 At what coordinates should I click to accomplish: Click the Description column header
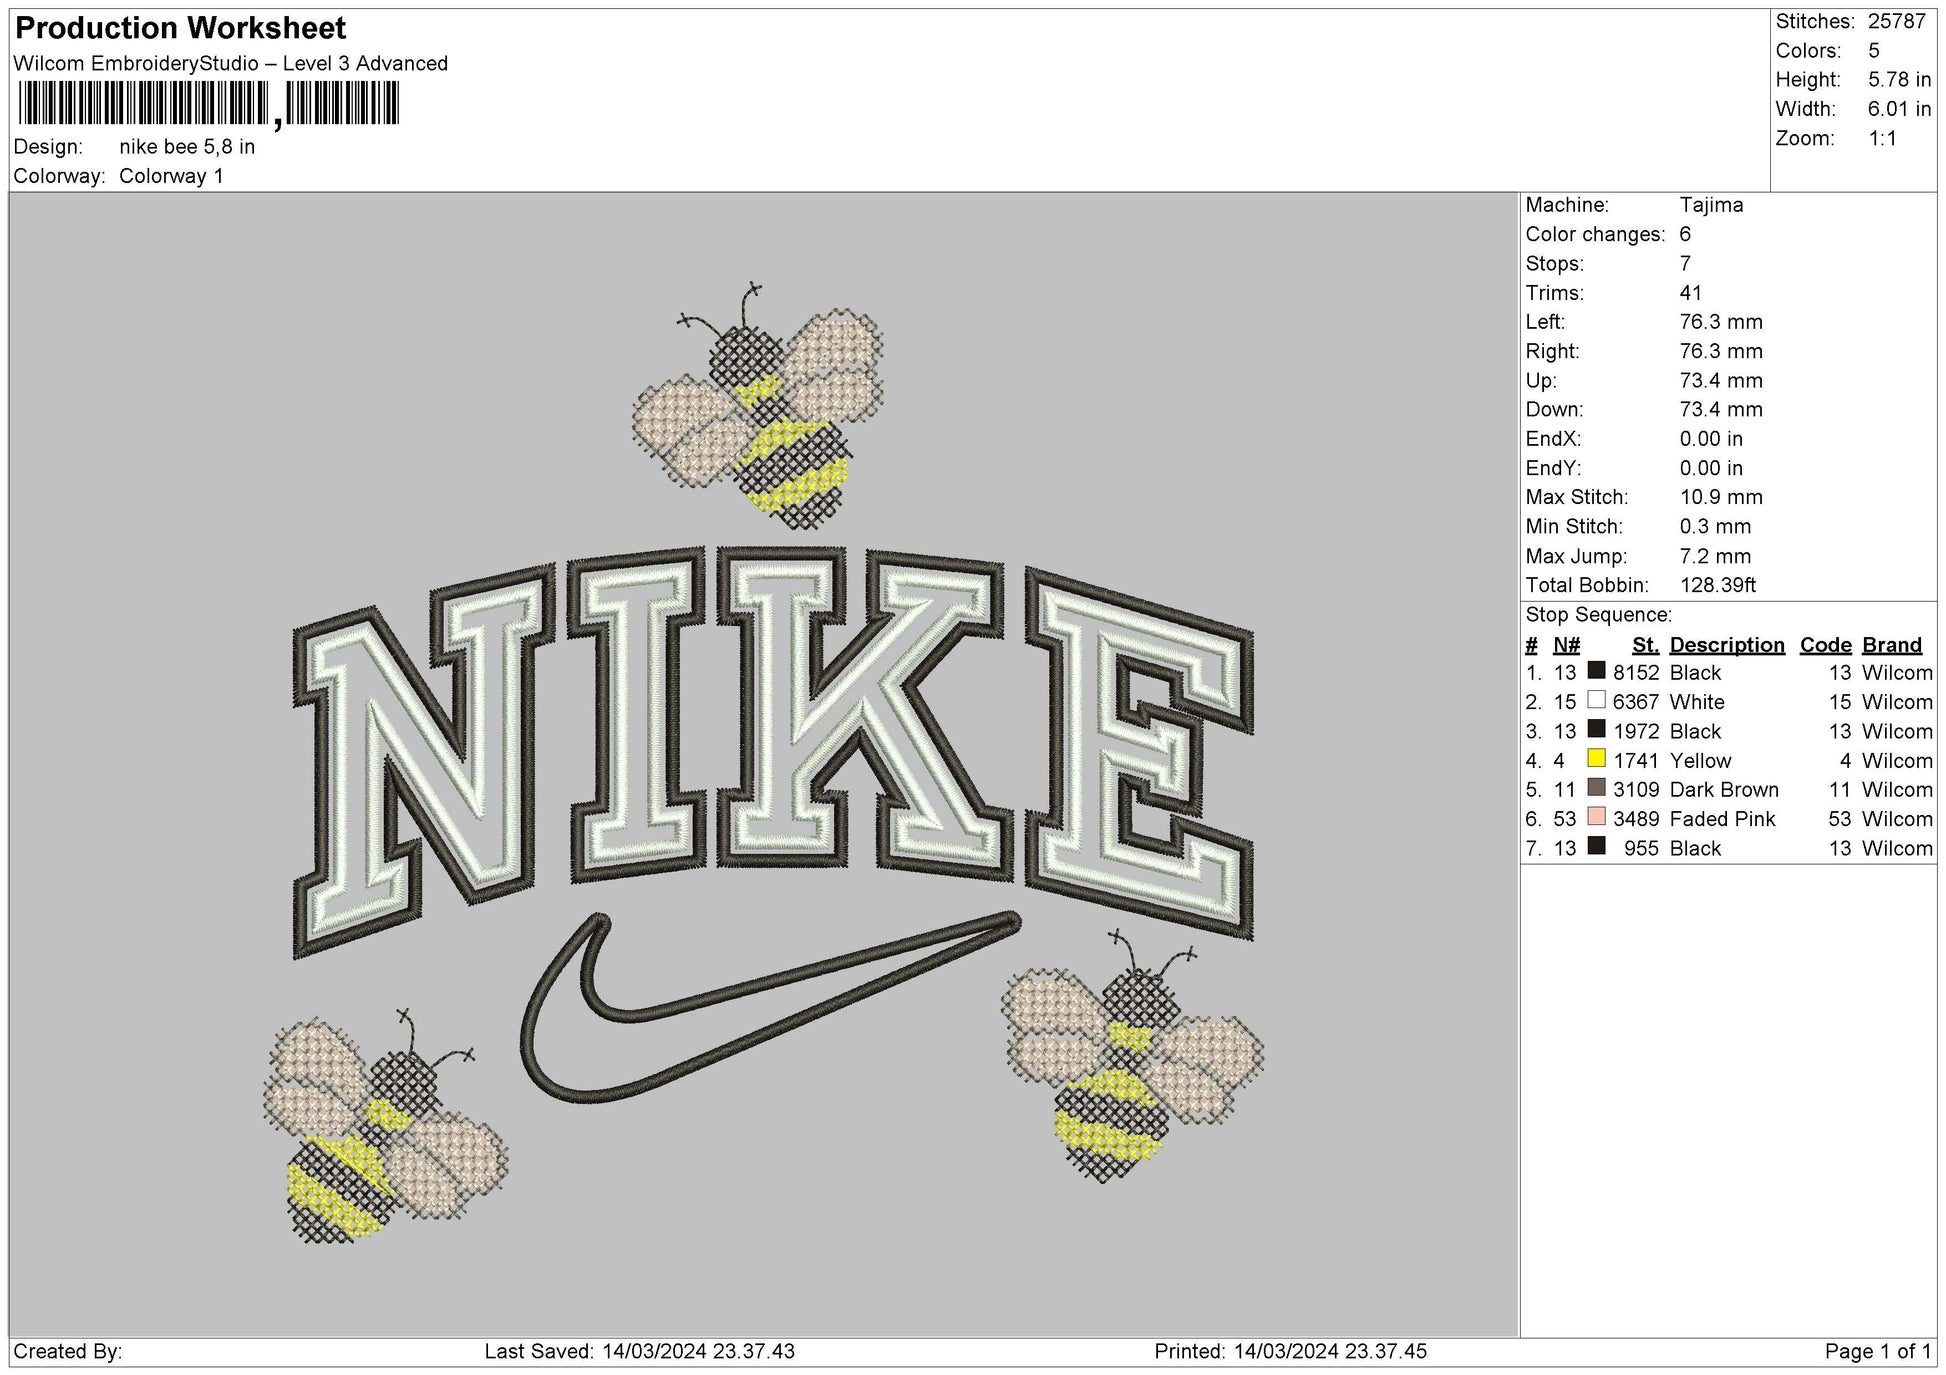(x=1729, y=644)
